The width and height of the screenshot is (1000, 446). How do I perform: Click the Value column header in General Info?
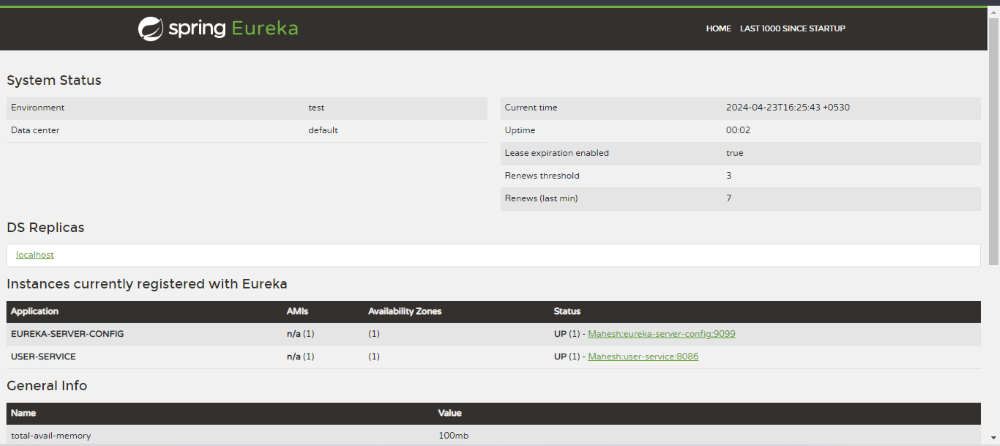coord(450,413)
